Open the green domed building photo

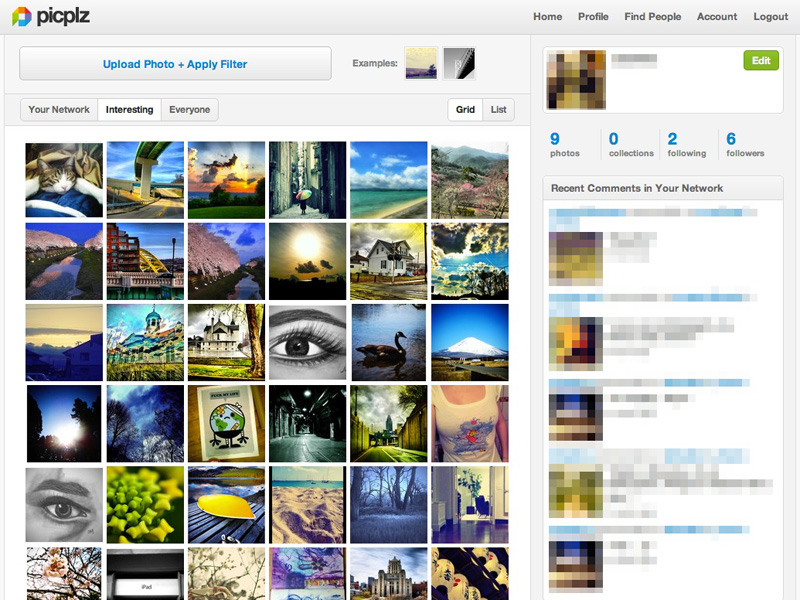point(145,342)
